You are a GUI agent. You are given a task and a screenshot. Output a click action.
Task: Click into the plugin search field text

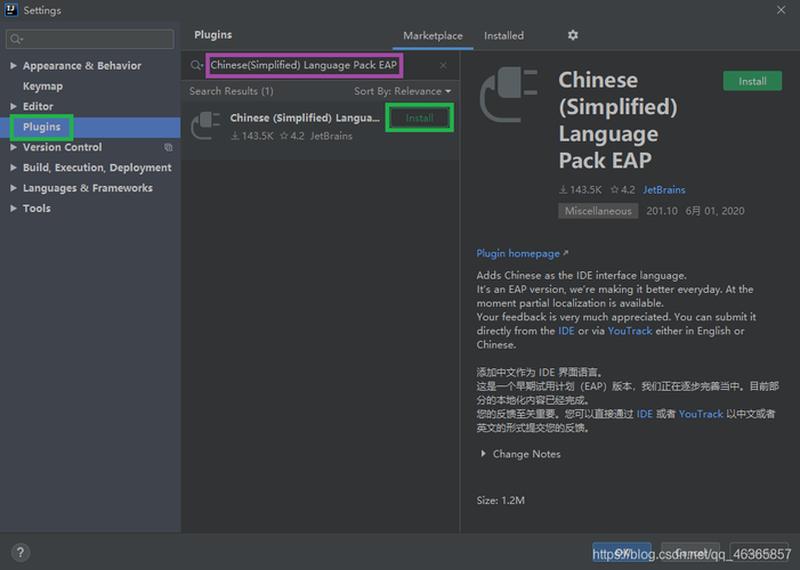point(304,65)
